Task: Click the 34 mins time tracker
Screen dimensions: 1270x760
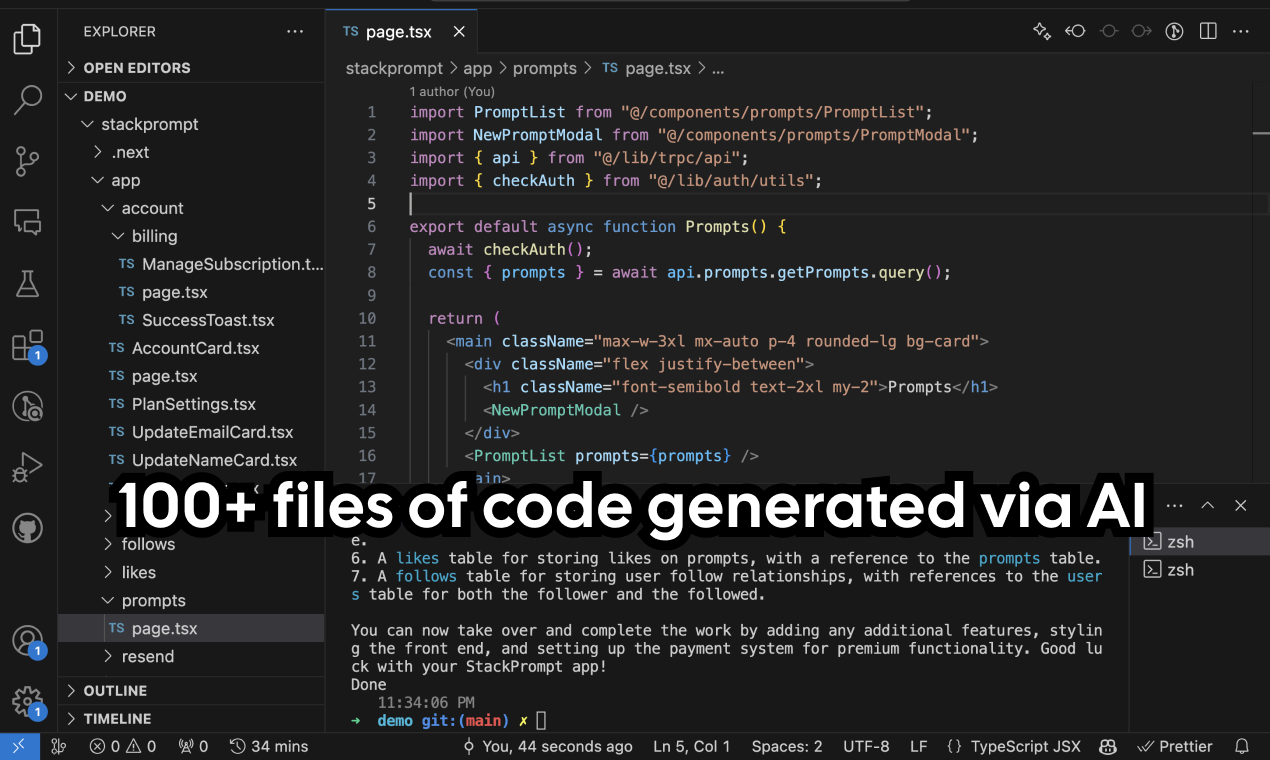Action: point(269,746)
